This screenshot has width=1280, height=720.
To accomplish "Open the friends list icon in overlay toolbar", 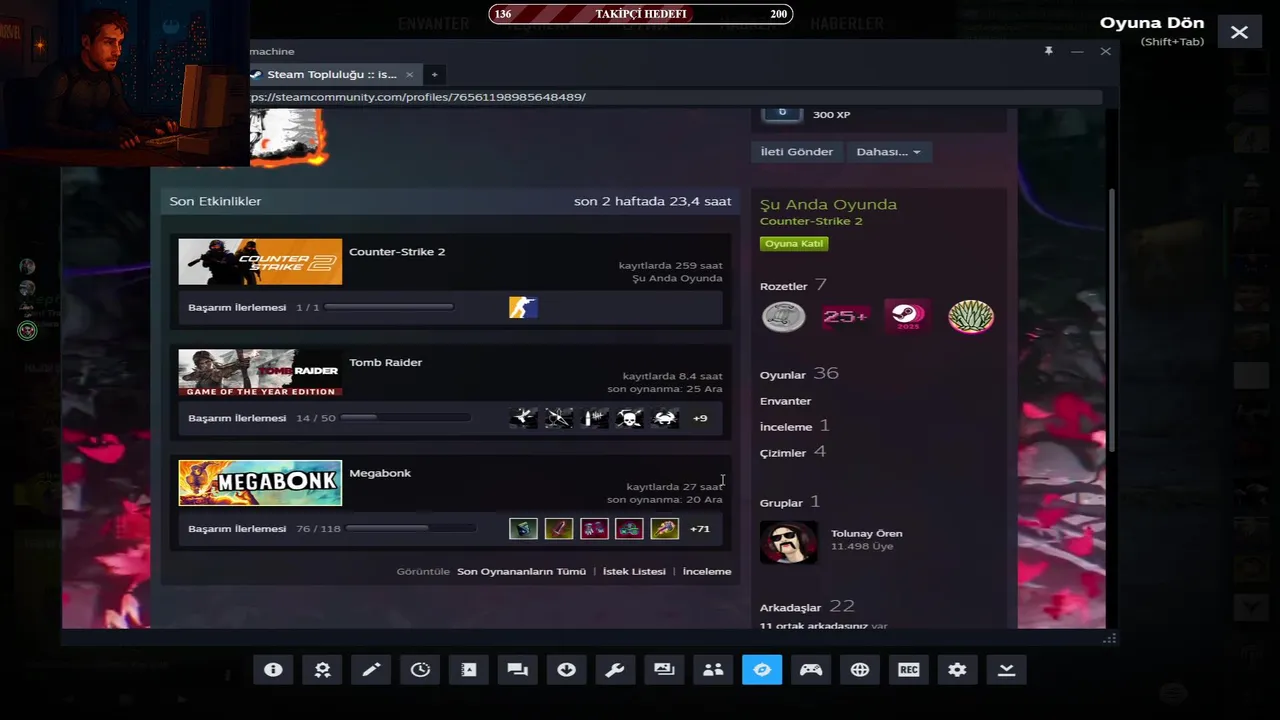I will tap(713, 670).
